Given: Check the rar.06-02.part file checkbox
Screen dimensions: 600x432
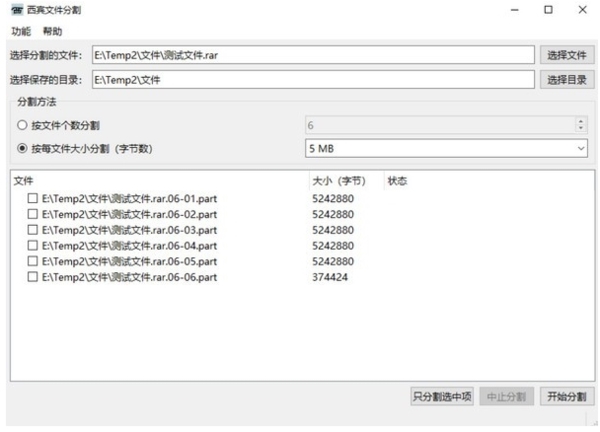Looking at the screenshot, I should [x=33, y=214].
